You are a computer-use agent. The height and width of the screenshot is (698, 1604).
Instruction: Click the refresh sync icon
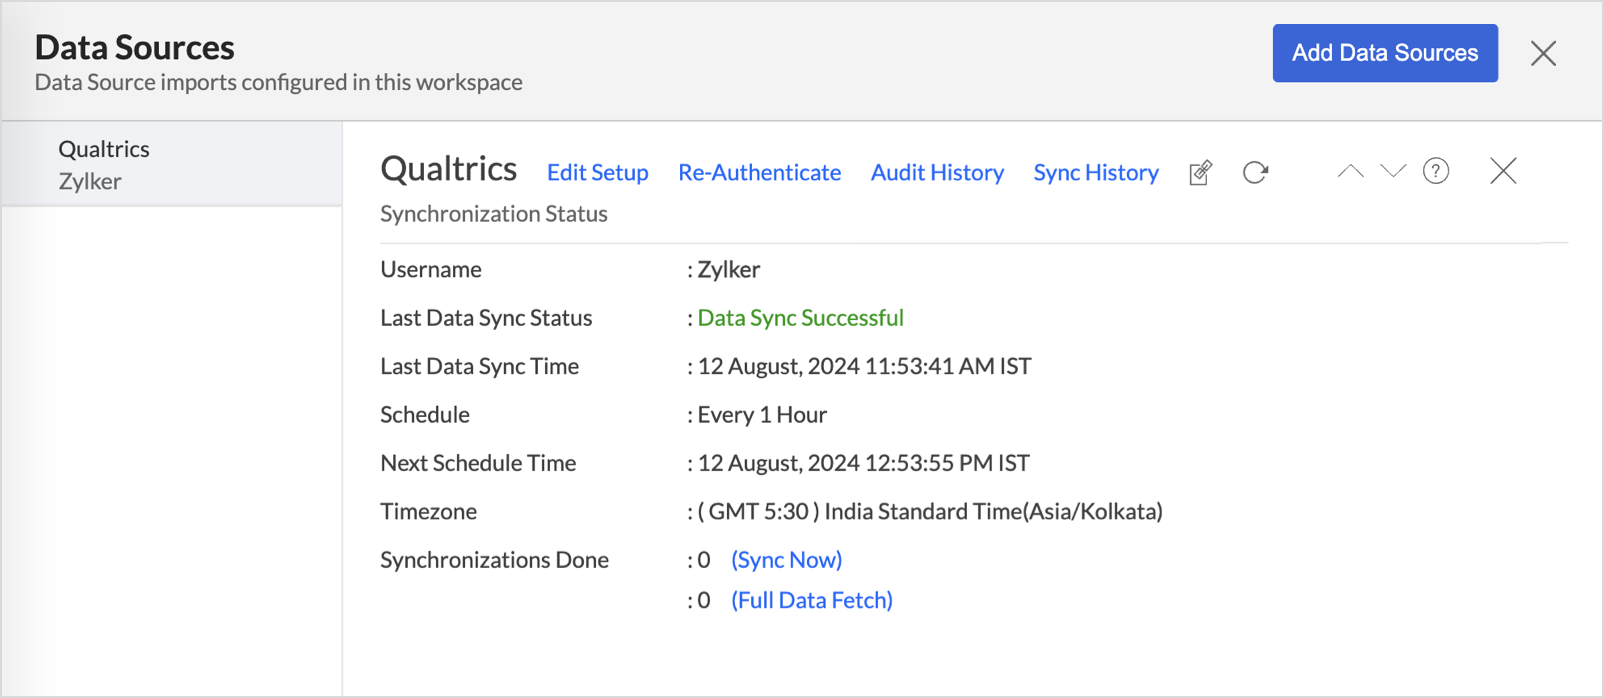point(1256,172)
